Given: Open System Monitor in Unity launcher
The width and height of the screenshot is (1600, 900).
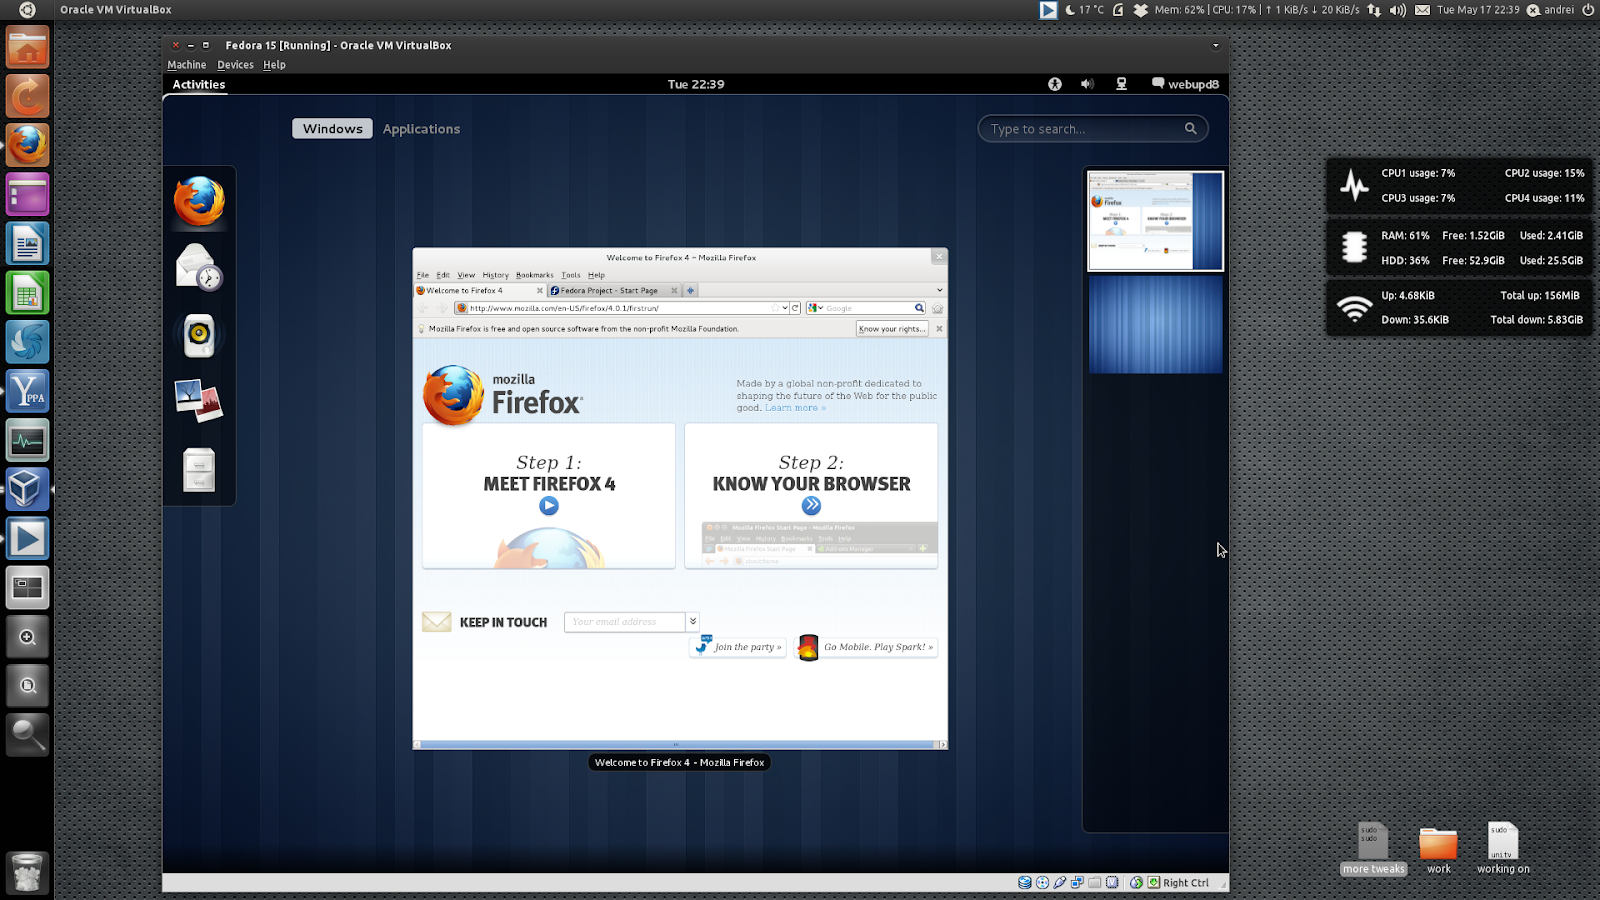Looking at the screenshot, I should (27, 440).
